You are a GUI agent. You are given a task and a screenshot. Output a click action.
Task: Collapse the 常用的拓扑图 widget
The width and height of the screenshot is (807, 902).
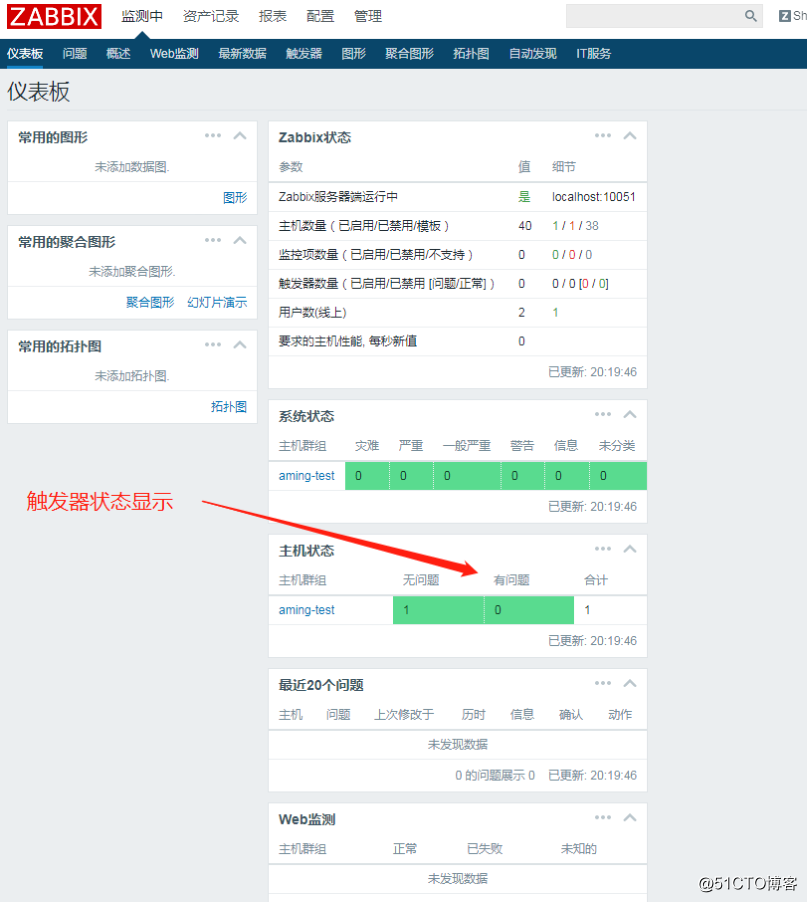[x=240, y=345]
